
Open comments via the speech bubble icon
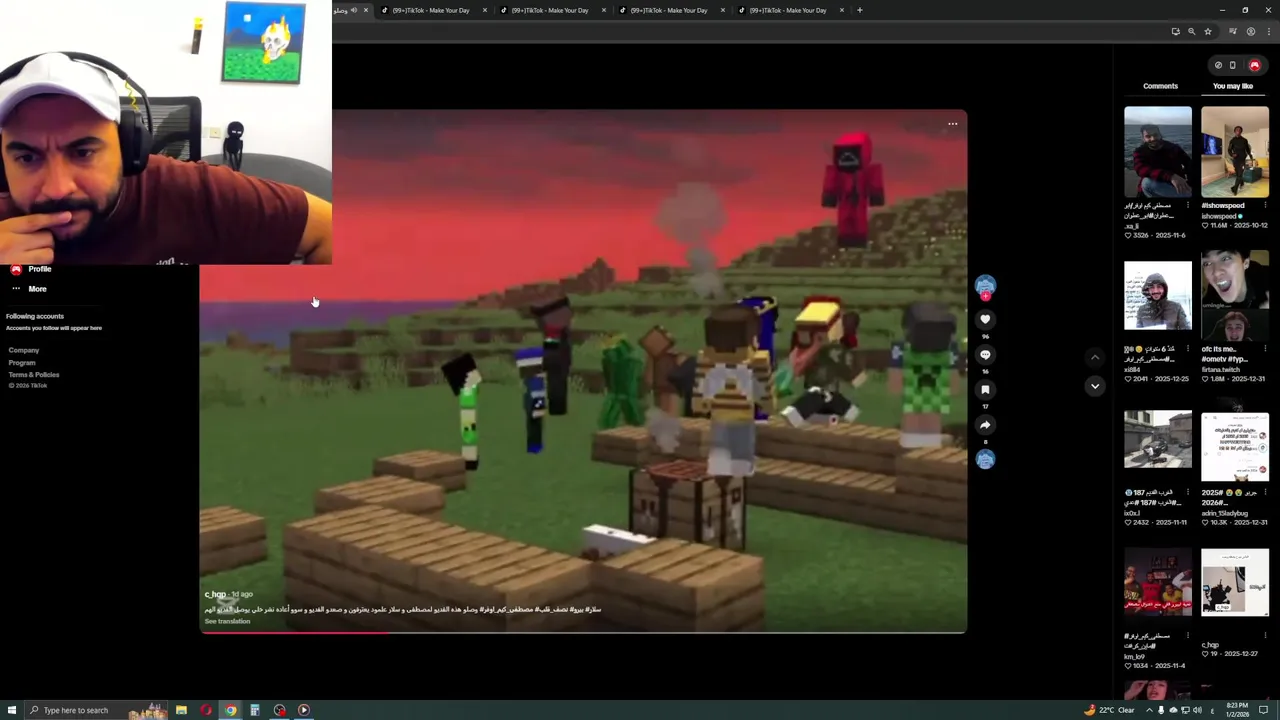(x=985, y=354)
